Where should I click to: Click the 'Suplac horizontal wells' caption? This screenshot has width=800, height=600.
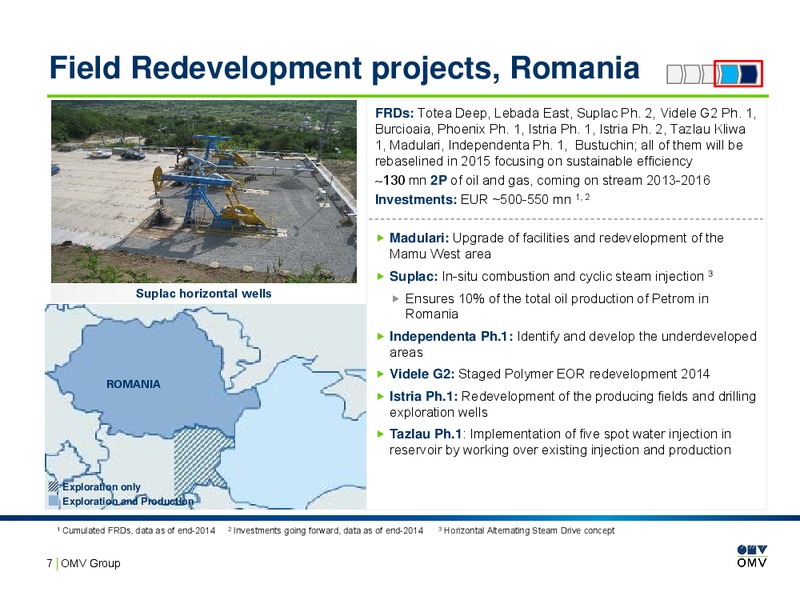click(204, 293)
